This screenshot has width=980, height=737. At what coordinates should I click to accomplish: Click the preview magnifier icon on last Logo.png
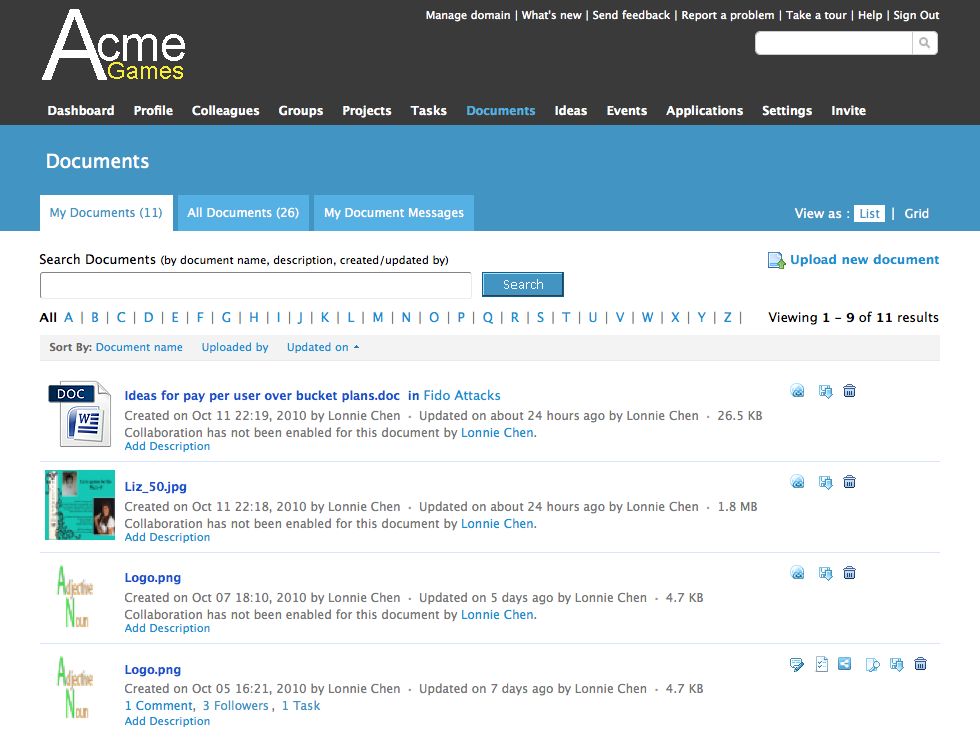click(872, 664)
